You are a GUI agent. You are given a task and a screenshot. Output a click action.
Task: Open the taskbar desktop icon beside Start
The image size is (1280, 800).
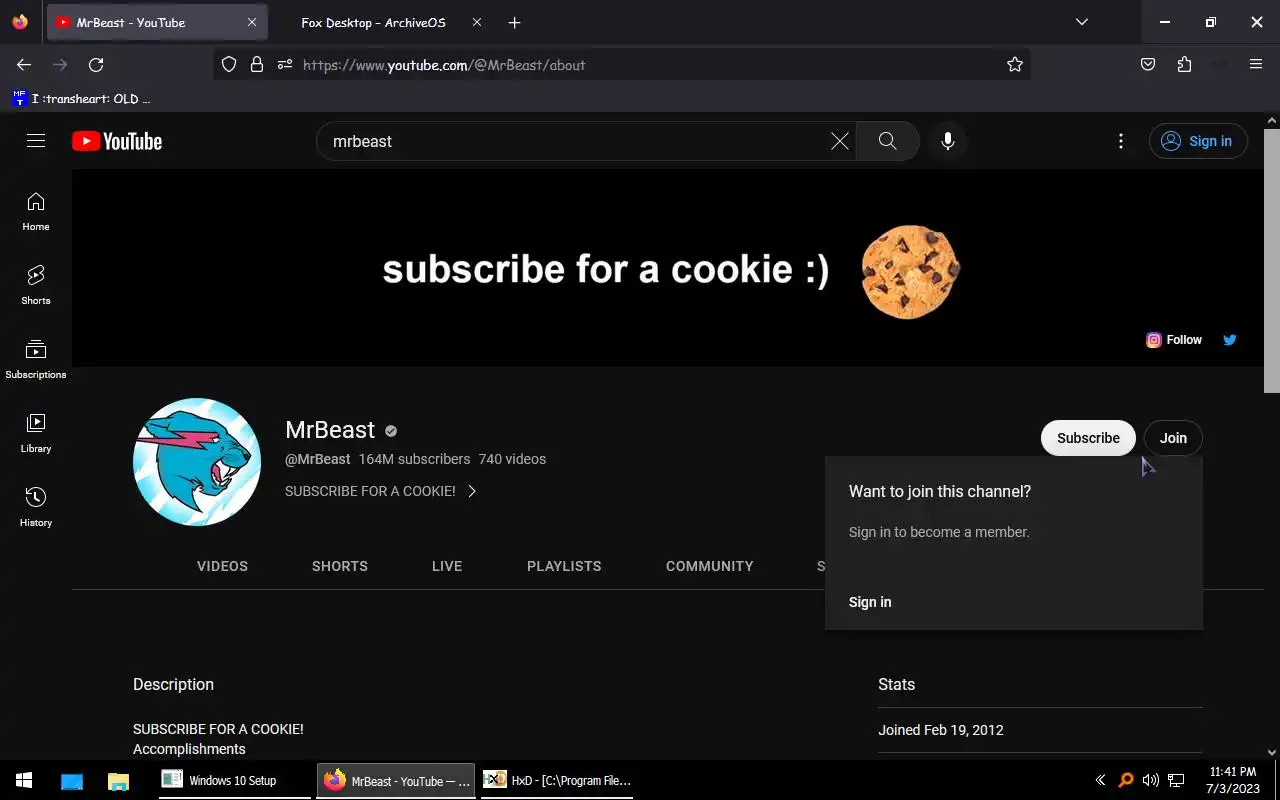tap(72, 780)
